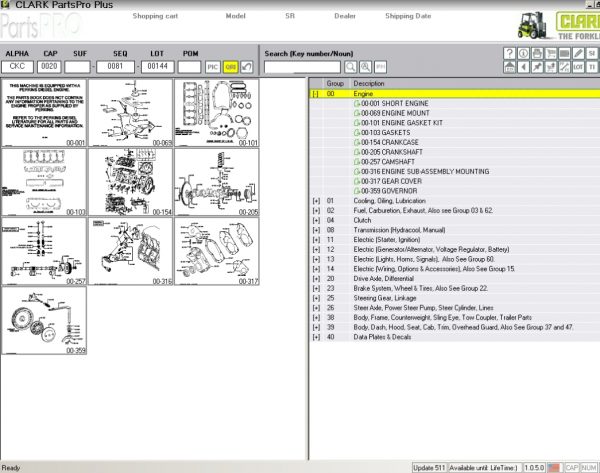600x473 pixels.
Task: Click the pushpin icon
Action: 537,67
